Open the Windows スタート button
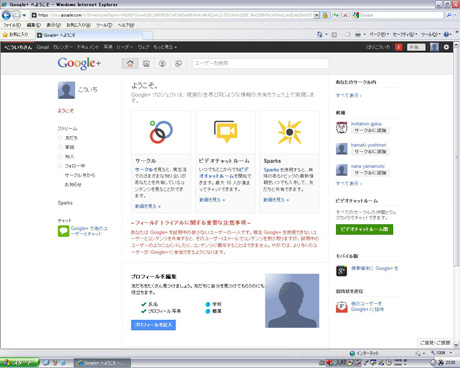Viewport: 460px width, 368px height. tap(19, 363)
